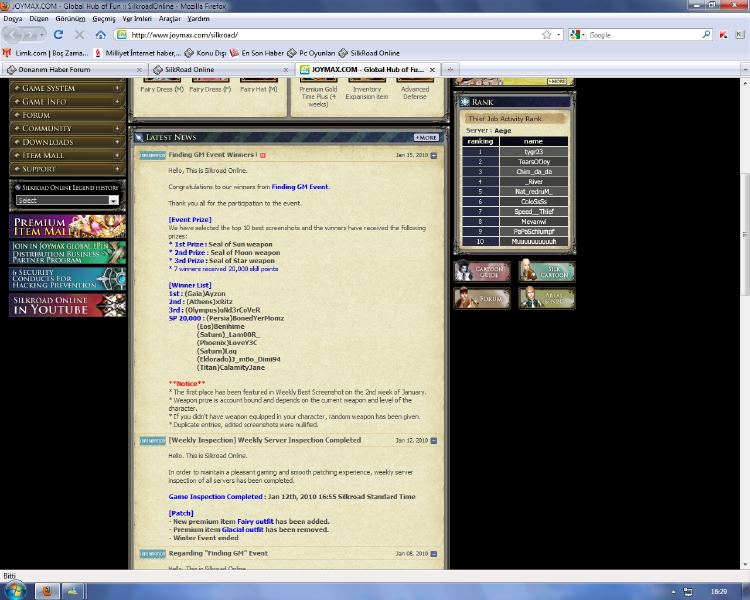Close the Donanım Haber Forum tab
The image size is (750, 600).
point(139,70)
